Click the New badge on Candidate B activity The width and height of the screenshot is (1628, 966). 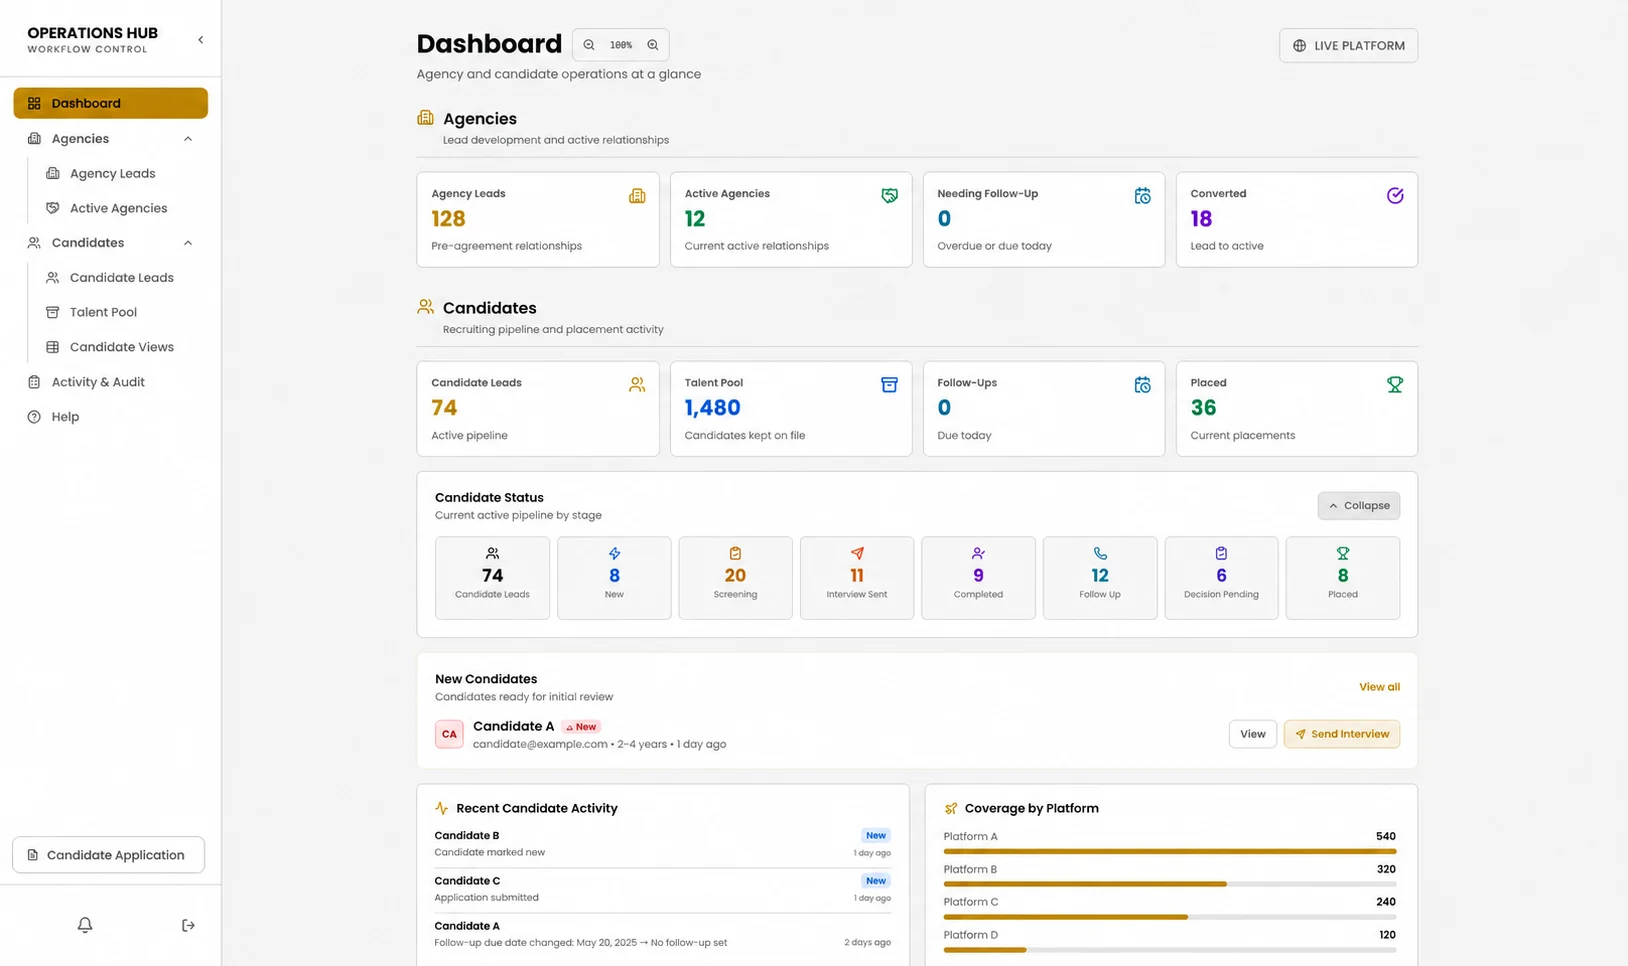click(876, 835)
